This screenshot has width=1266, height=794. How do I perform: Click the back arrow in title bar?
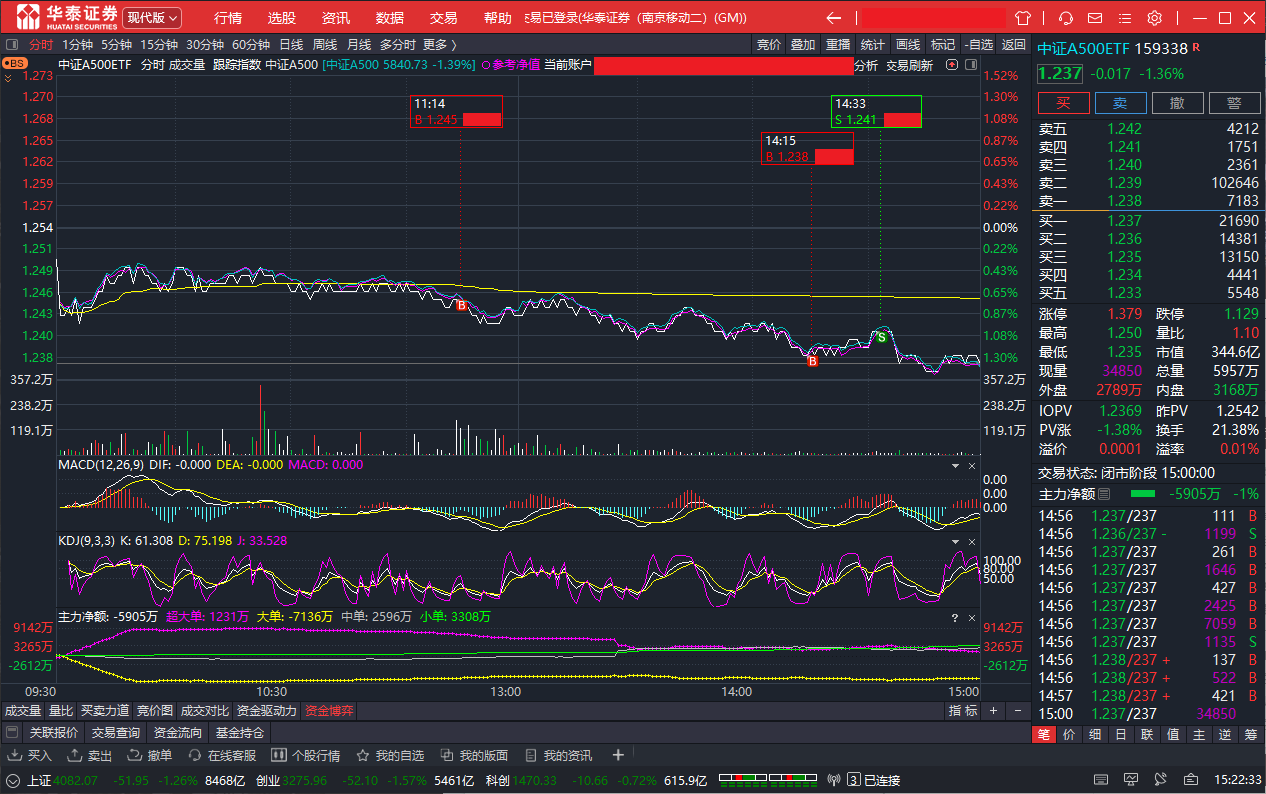pos(833,18)
